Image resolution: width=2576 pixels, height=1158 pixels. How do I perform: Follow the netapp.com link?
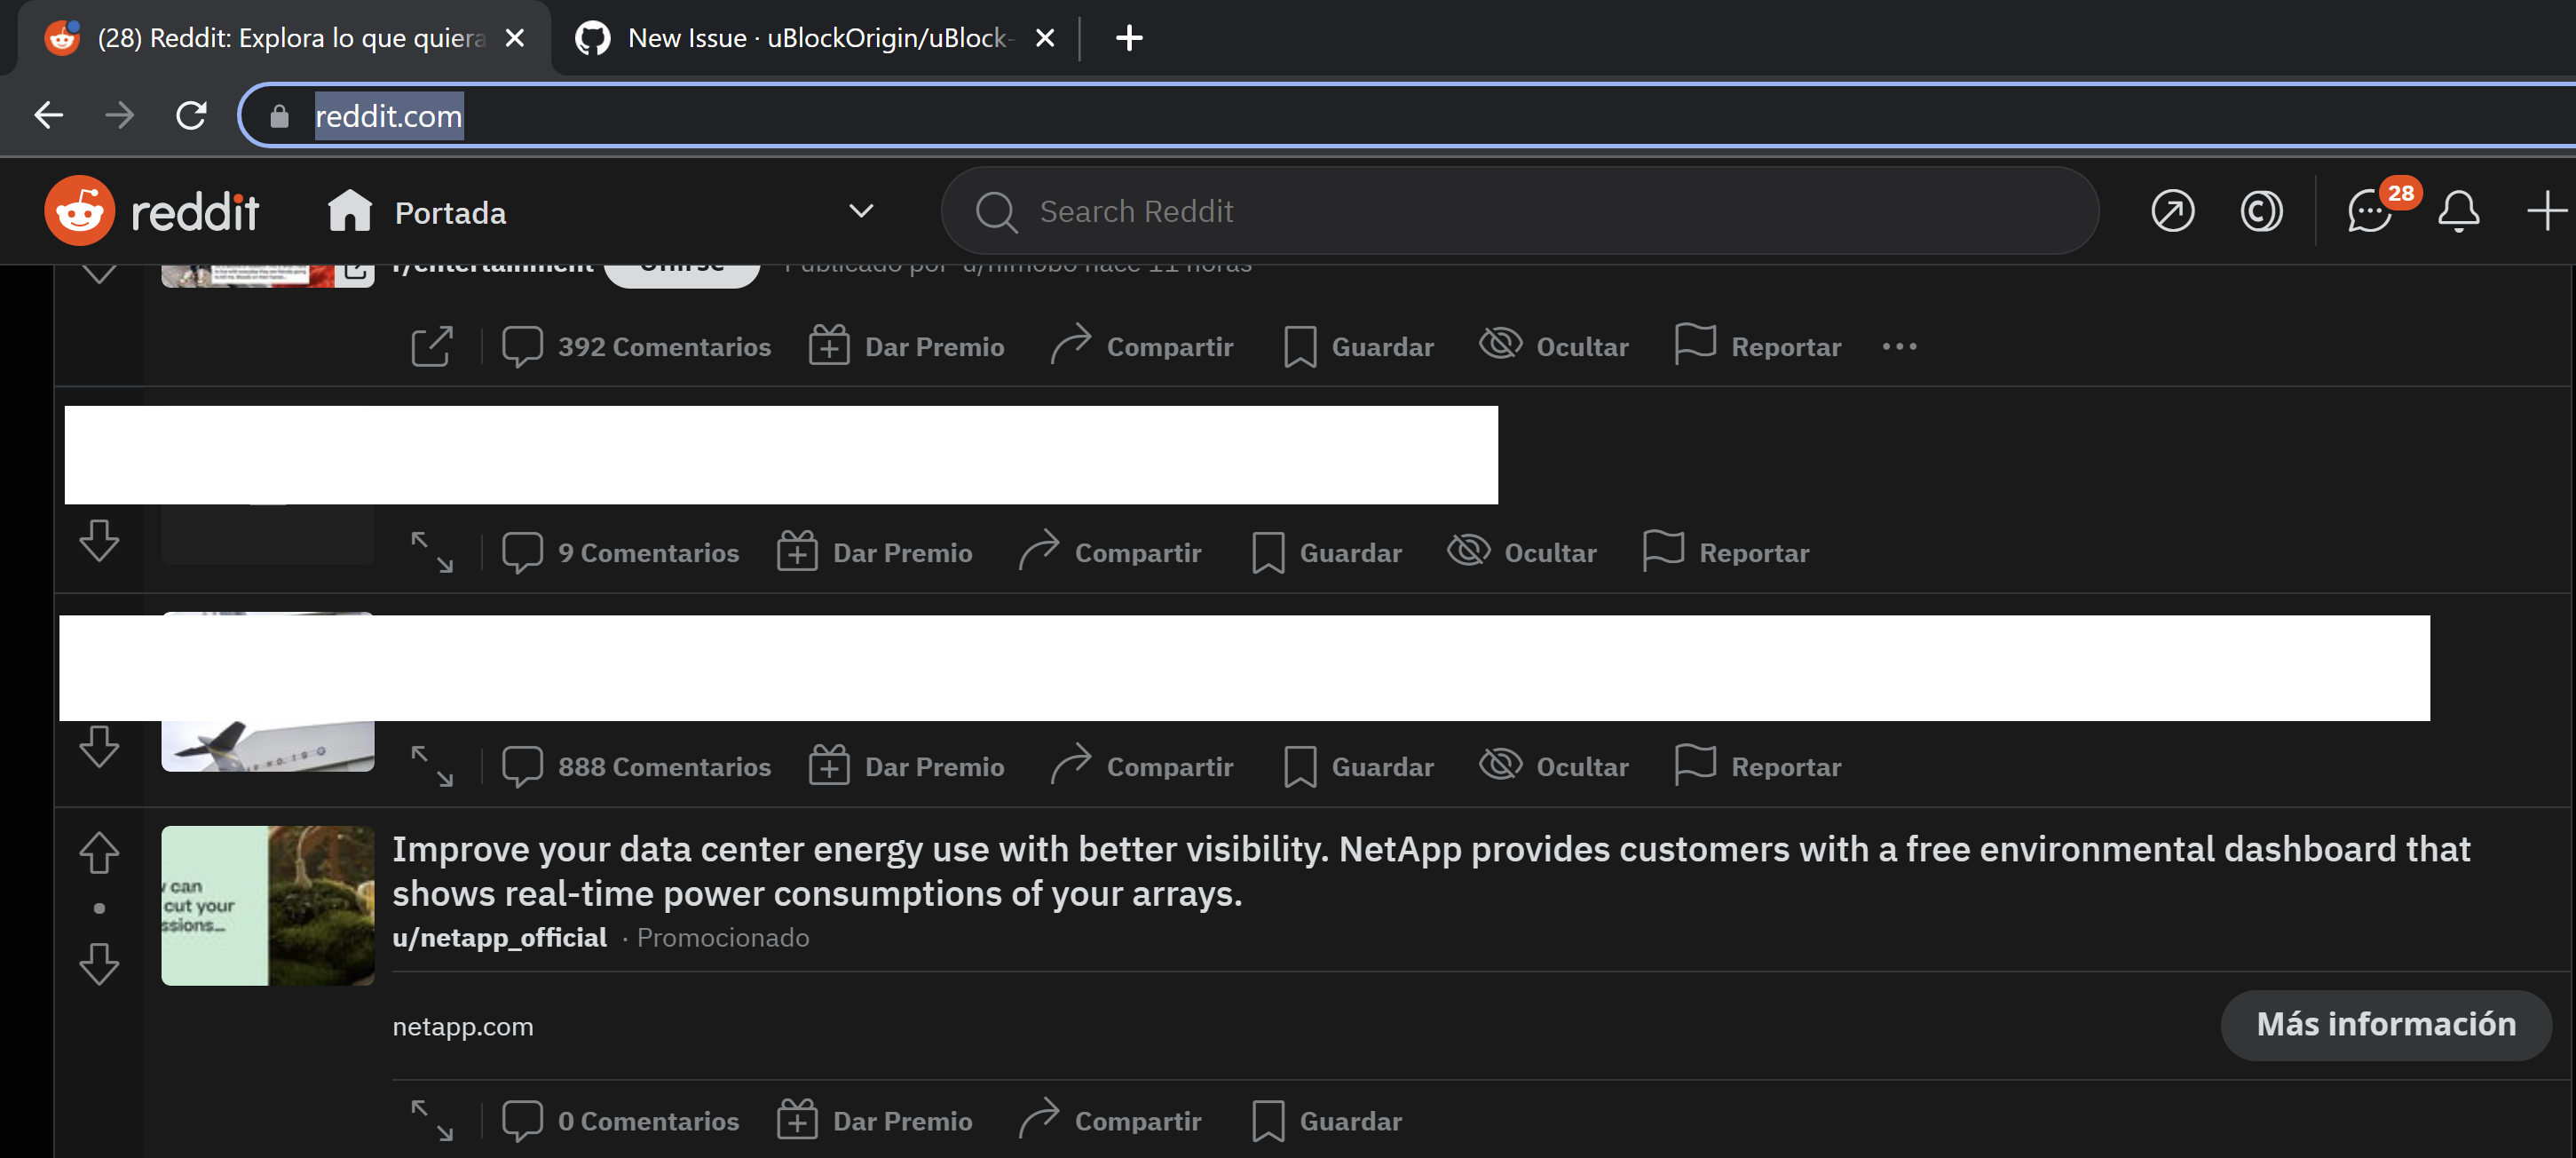point(462,1026)
